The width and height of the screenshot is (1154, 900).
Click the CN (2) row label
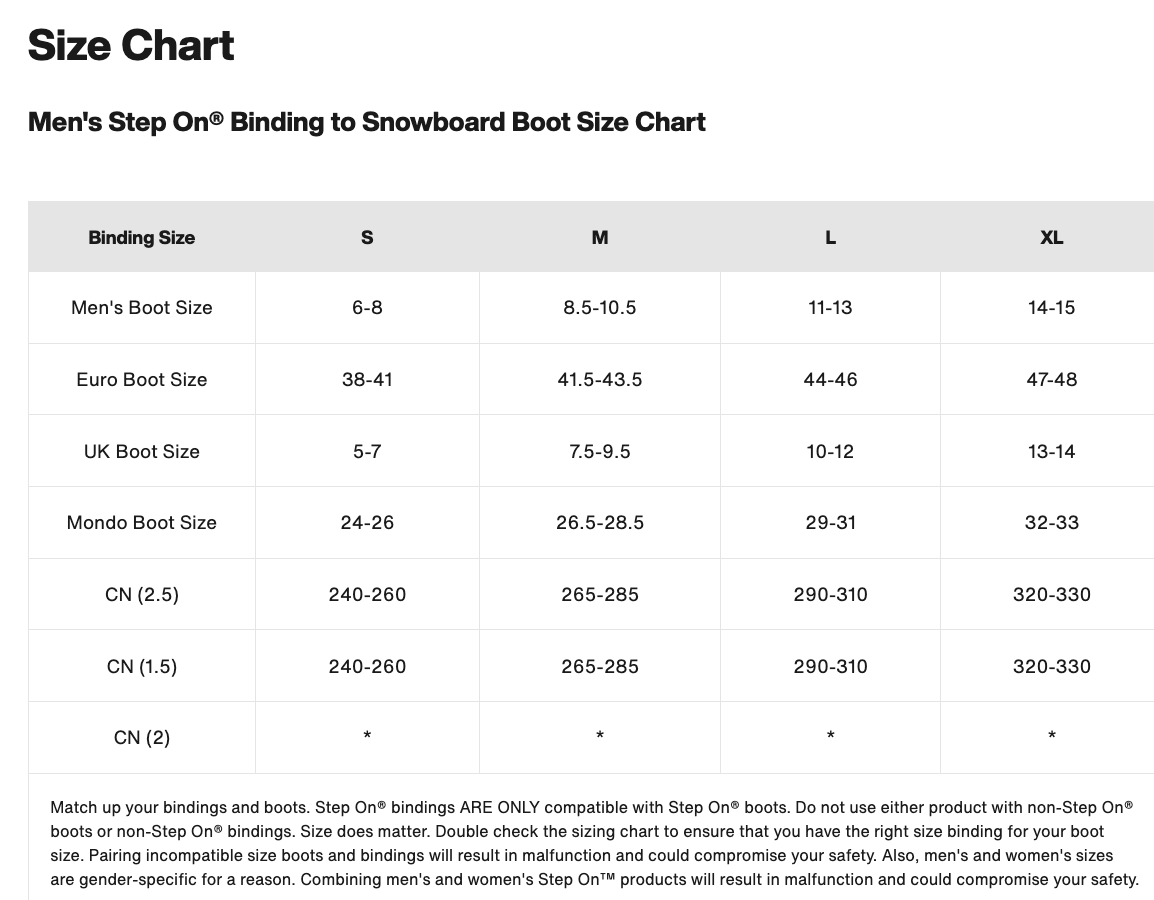click(141, 738)
